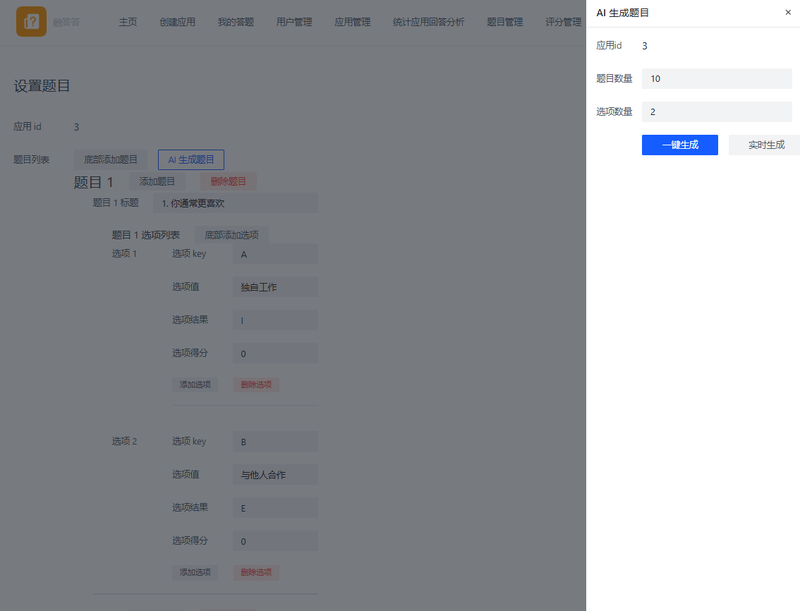Focus the 选项得分 field of 选项 1
800x611 pixels.
275,353
